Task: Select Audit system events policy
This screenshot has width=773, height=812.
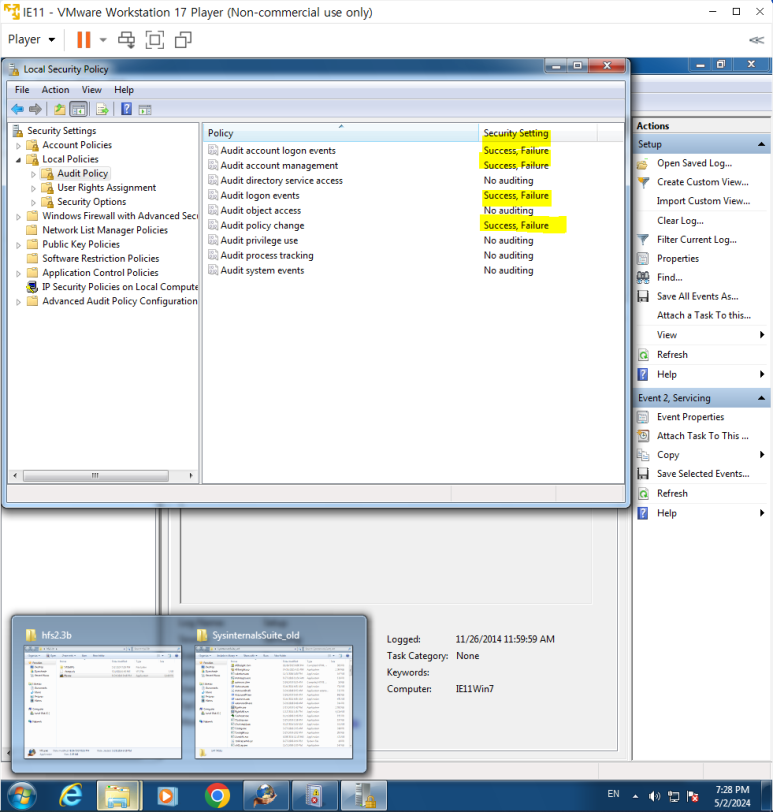Action: click(262, 270)
